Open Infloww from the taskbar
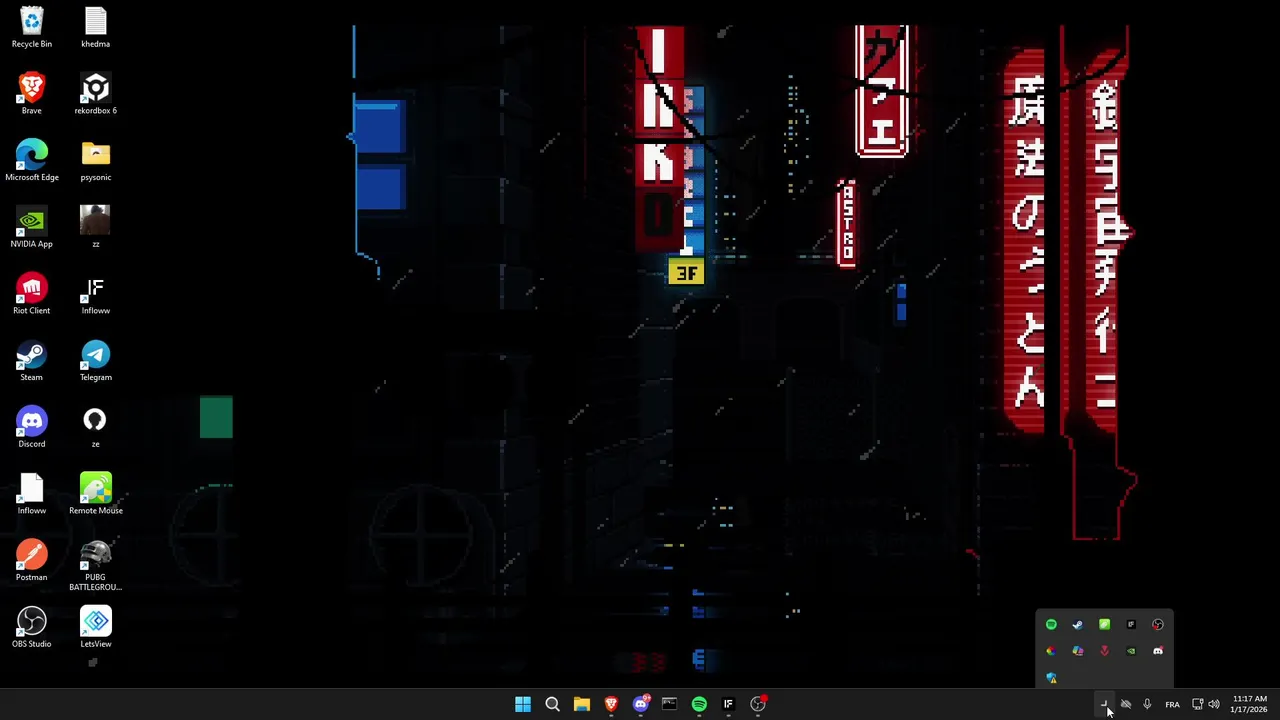The image size is (1280, 720). pyautogui.click(x=728, y=704)
